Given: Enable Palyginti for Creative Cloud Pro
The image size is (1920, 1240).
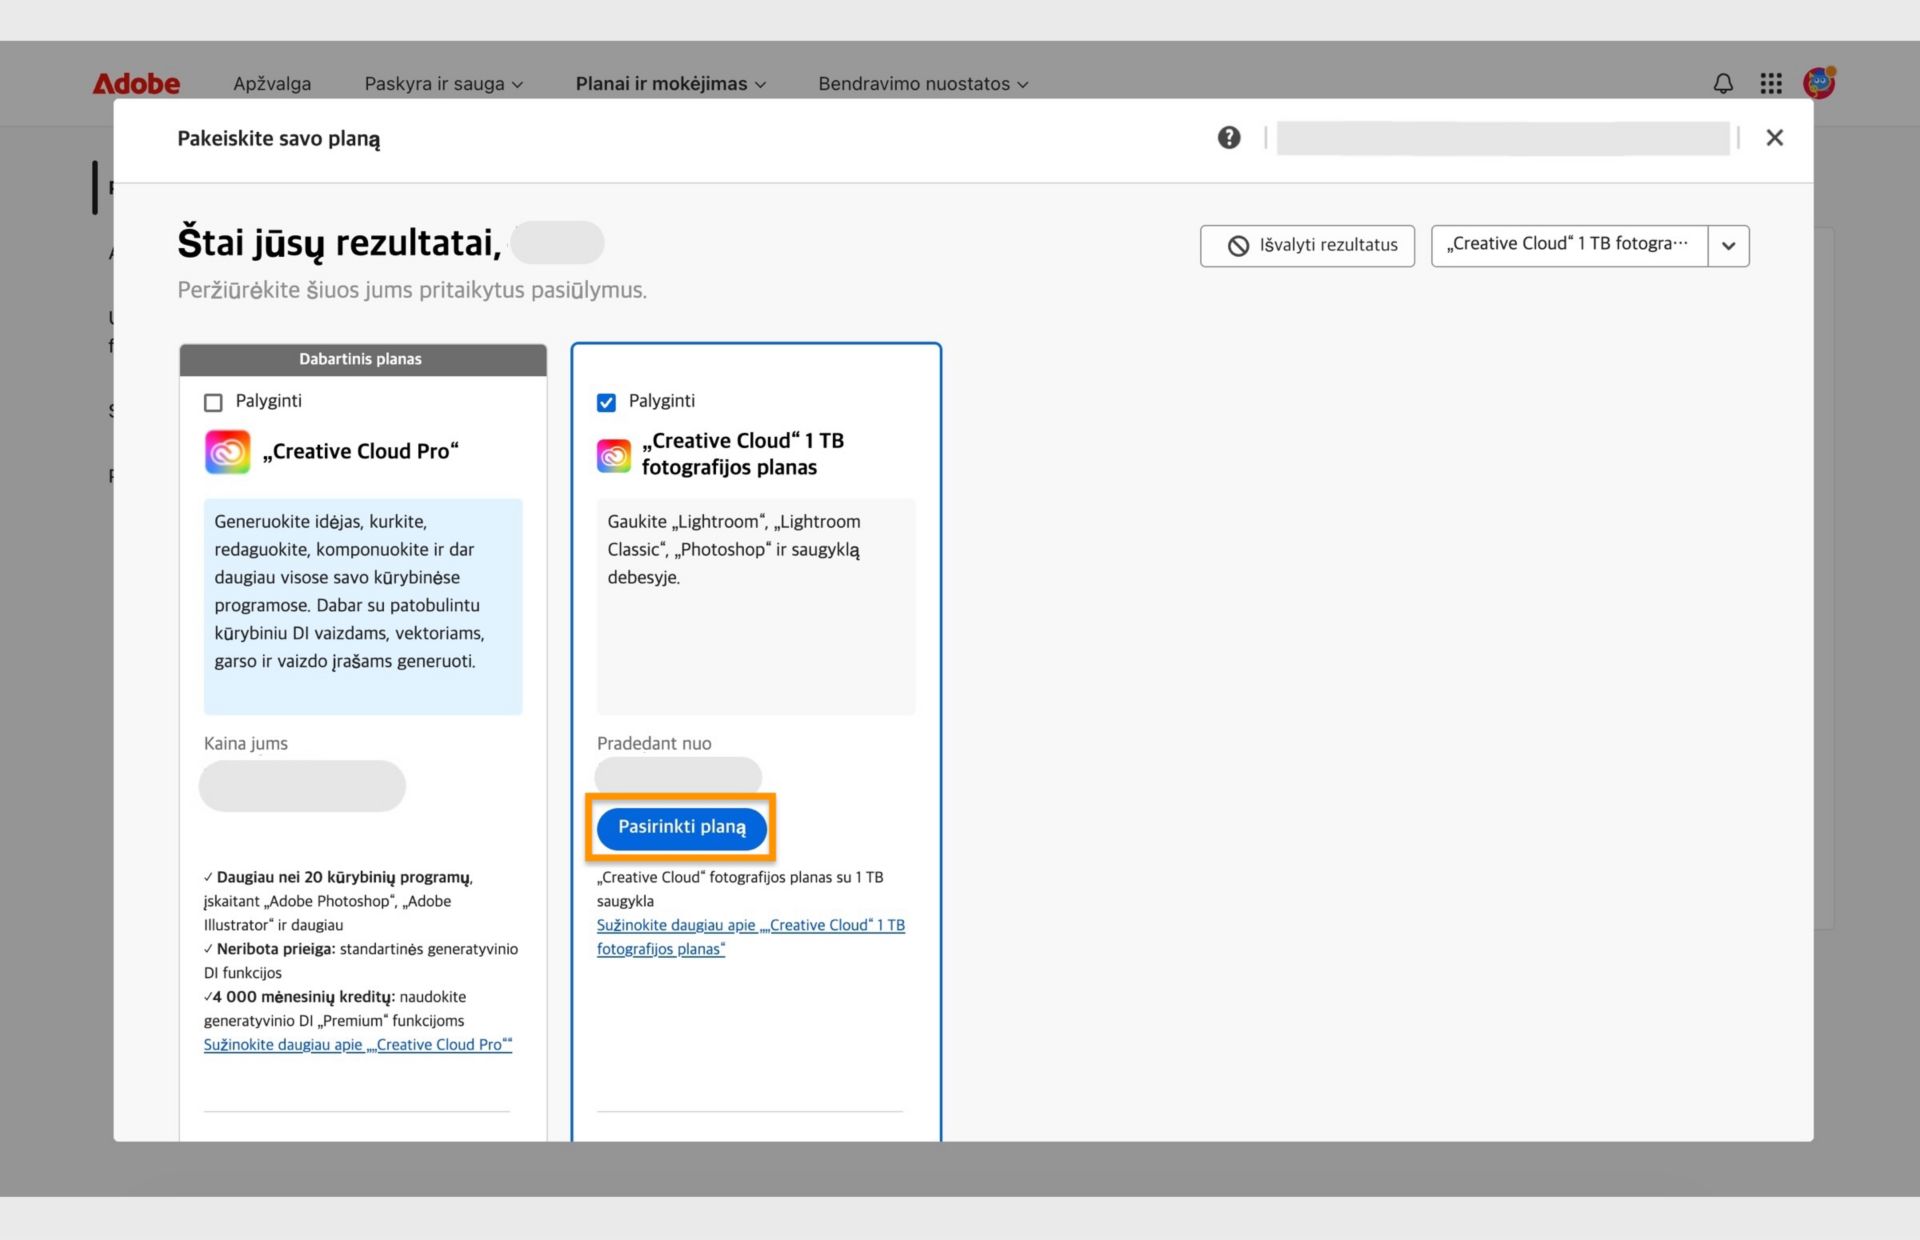Looking at the screenshot, I should point(213,402).
